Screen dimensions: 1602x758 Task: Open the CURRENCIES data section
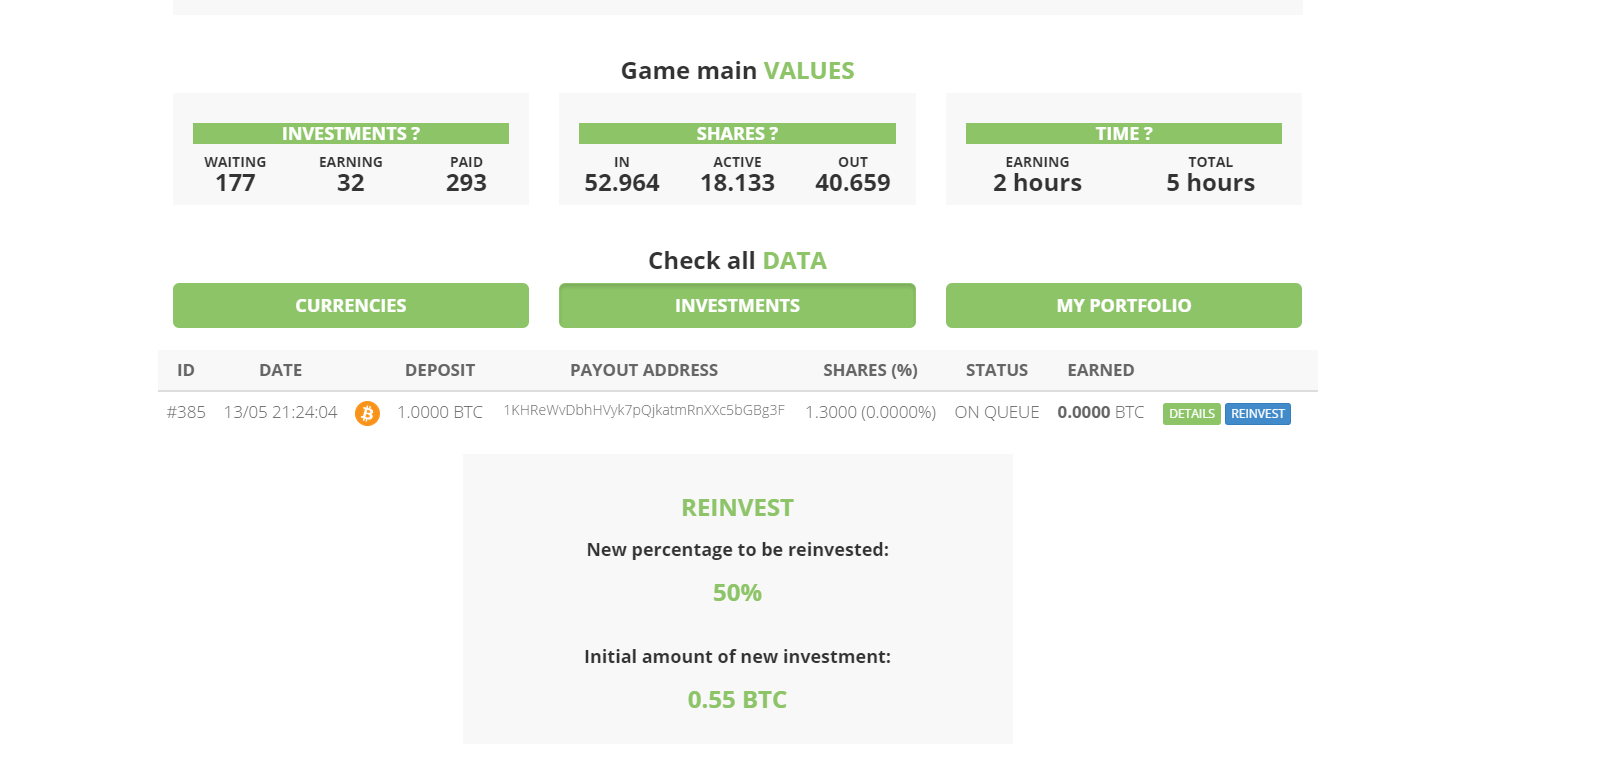351,305
